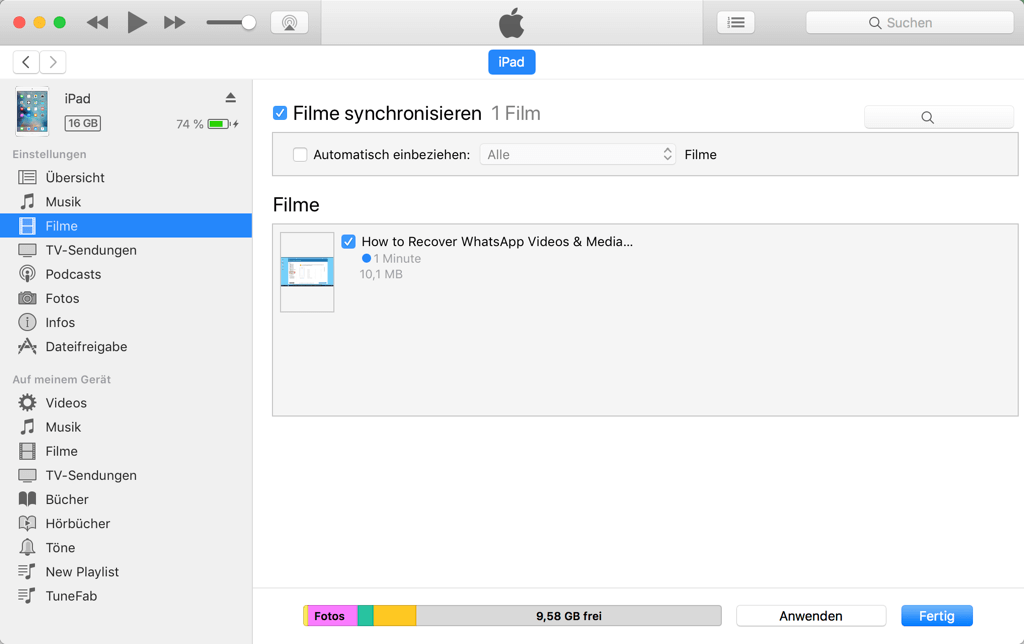Open the Up Next list button
The width and height of the screenshot is (1024, 644).
click(x=736, y=23)
